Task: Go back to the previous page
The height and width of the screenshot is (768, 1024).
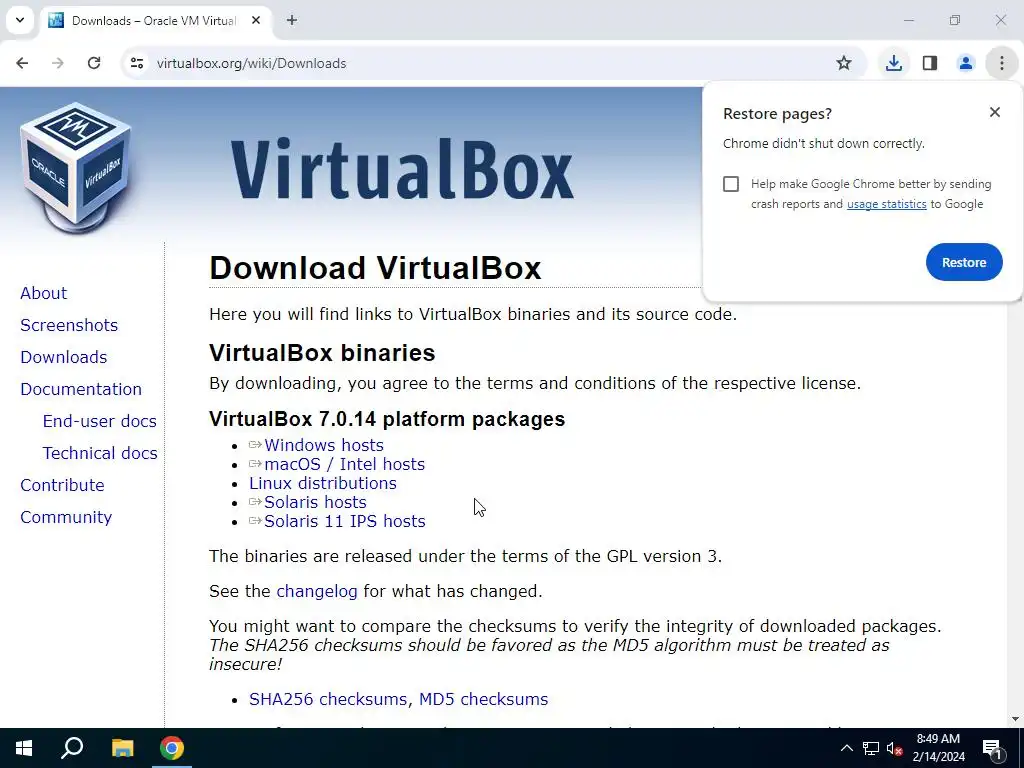Action: (22, 63)
